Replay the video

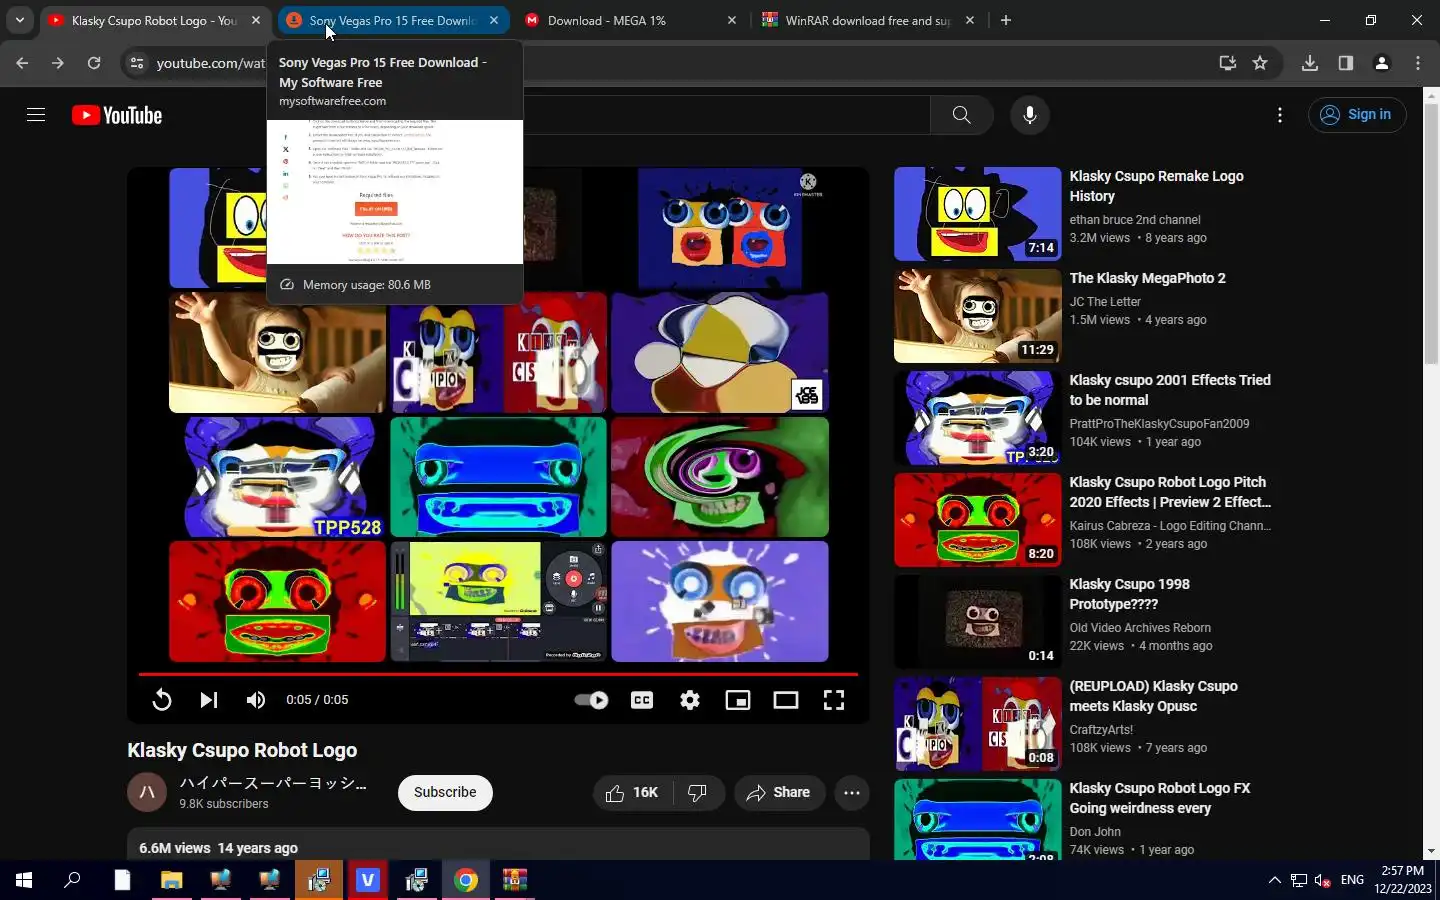coord(161,700)
